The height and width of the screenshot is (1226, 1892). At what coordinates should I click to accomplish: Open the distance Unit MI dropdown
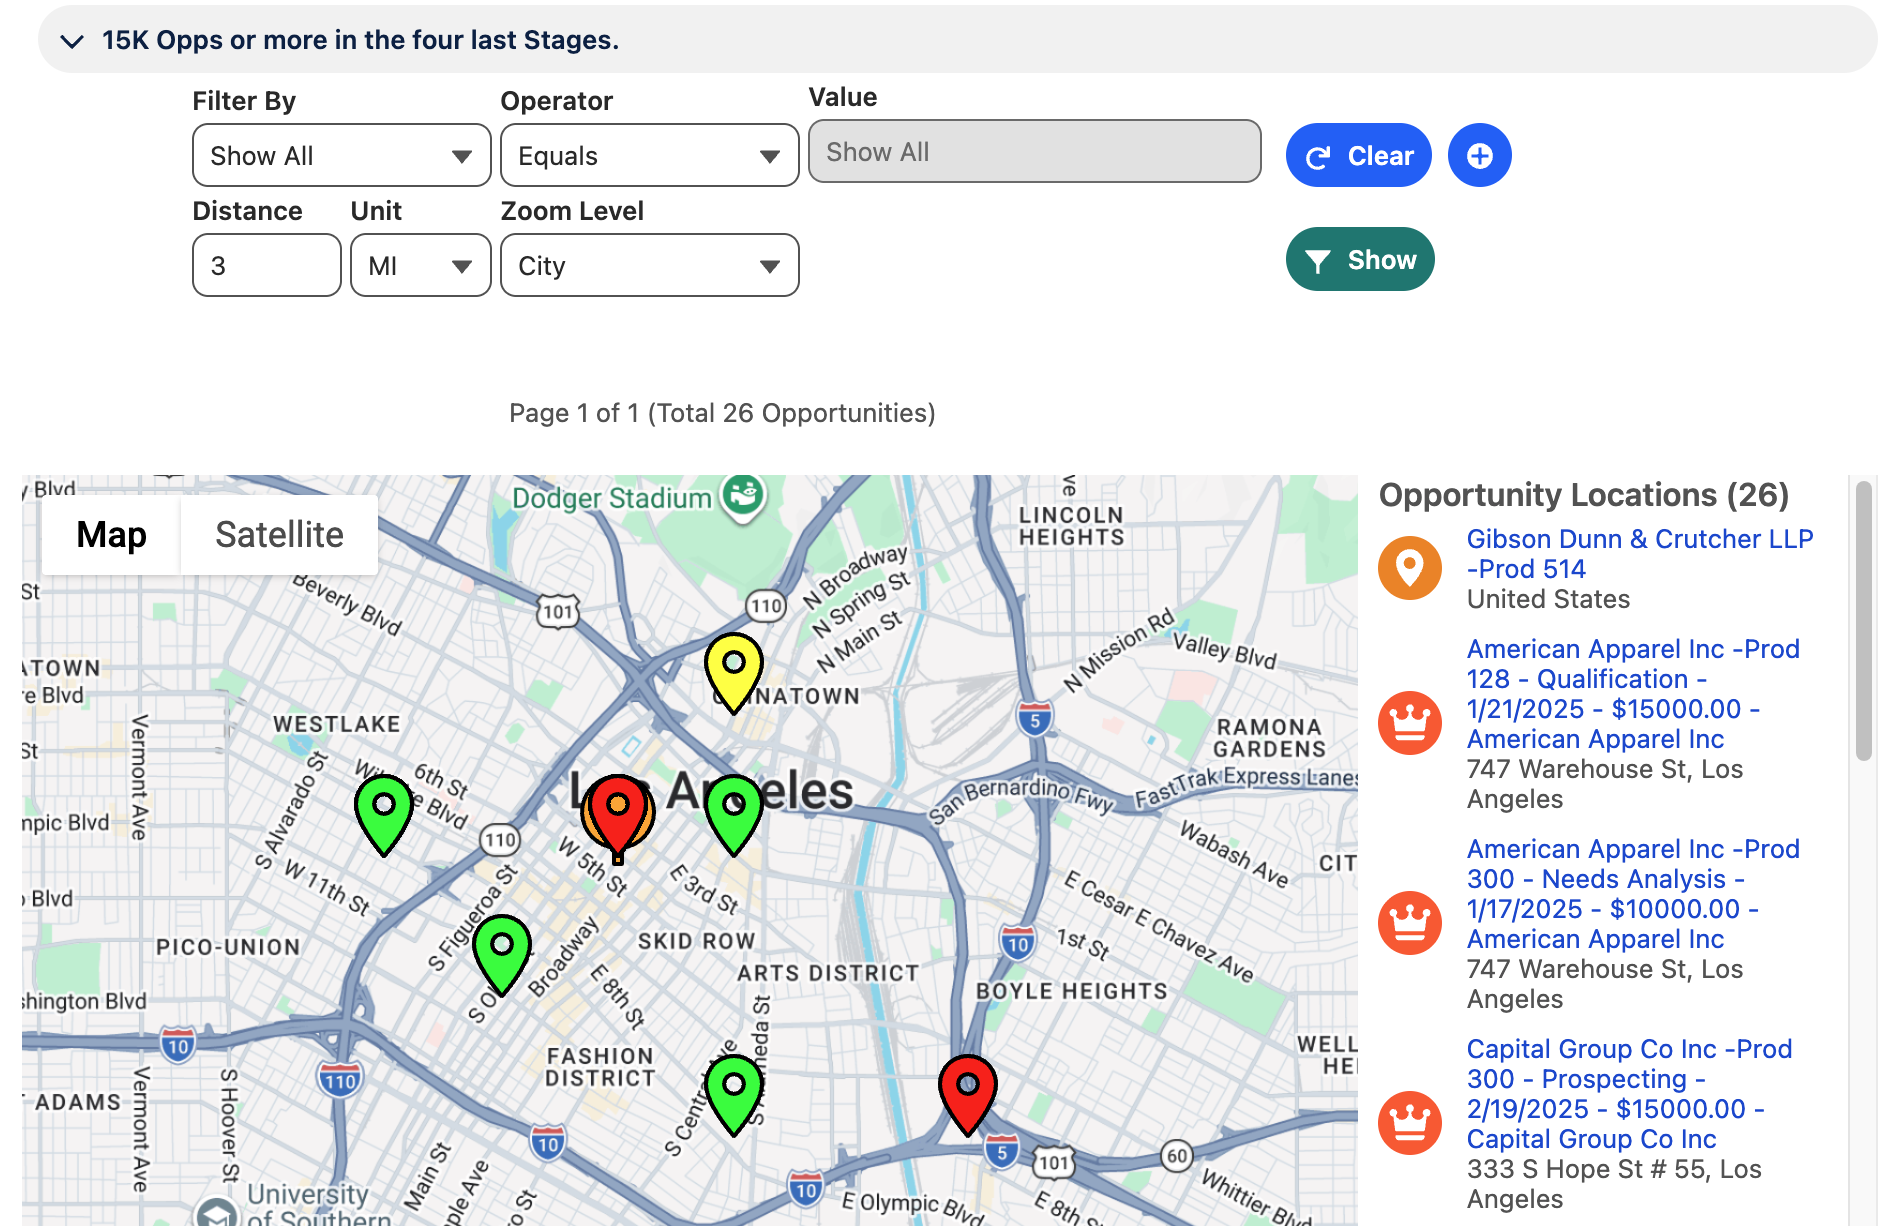(x=420, y=266)
